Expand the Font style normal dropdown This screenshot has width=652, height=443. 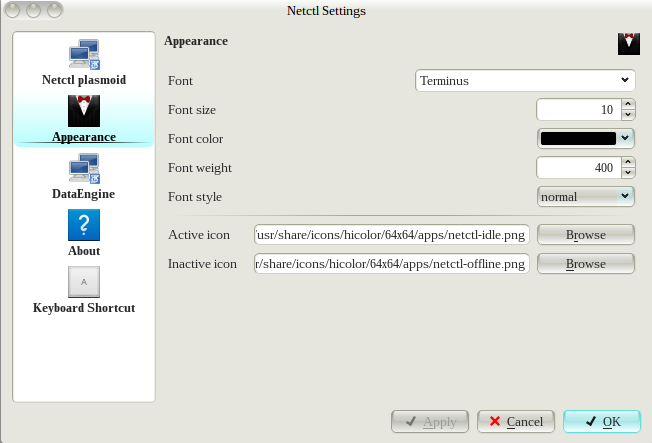click(586, 196)
